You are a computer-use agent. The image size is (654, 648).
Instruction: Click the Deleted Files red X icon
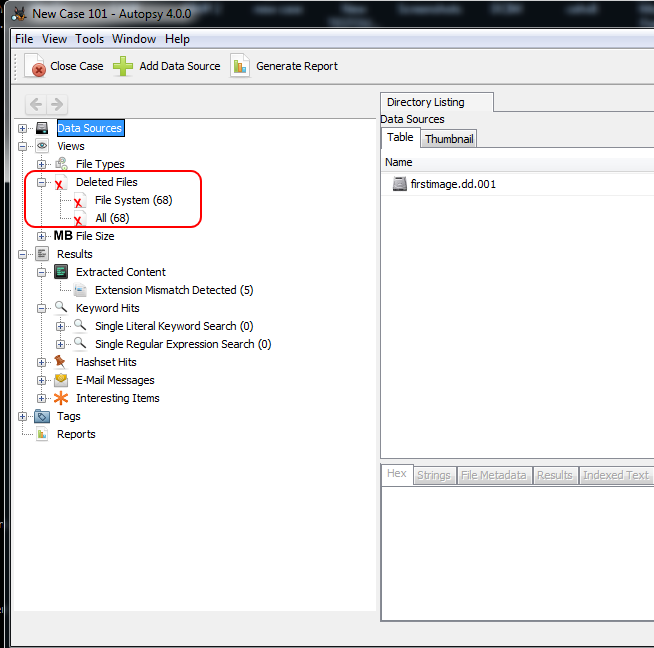point(61,182)
